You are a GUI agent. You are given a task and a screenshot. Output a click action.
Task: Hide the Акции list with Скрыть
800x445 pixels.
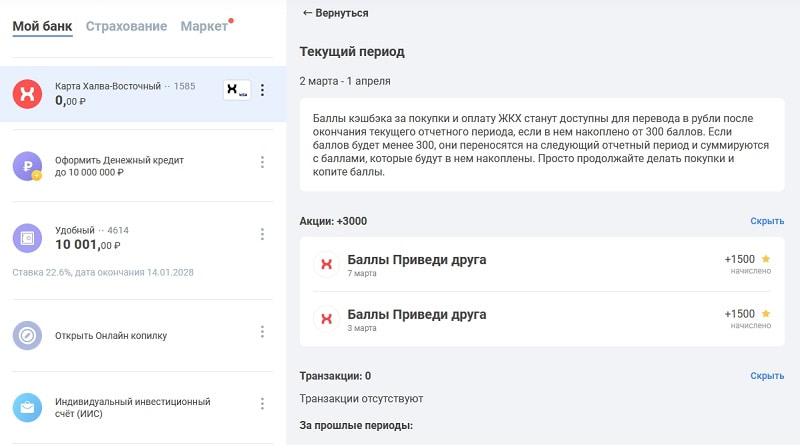[x=767, y=221]
